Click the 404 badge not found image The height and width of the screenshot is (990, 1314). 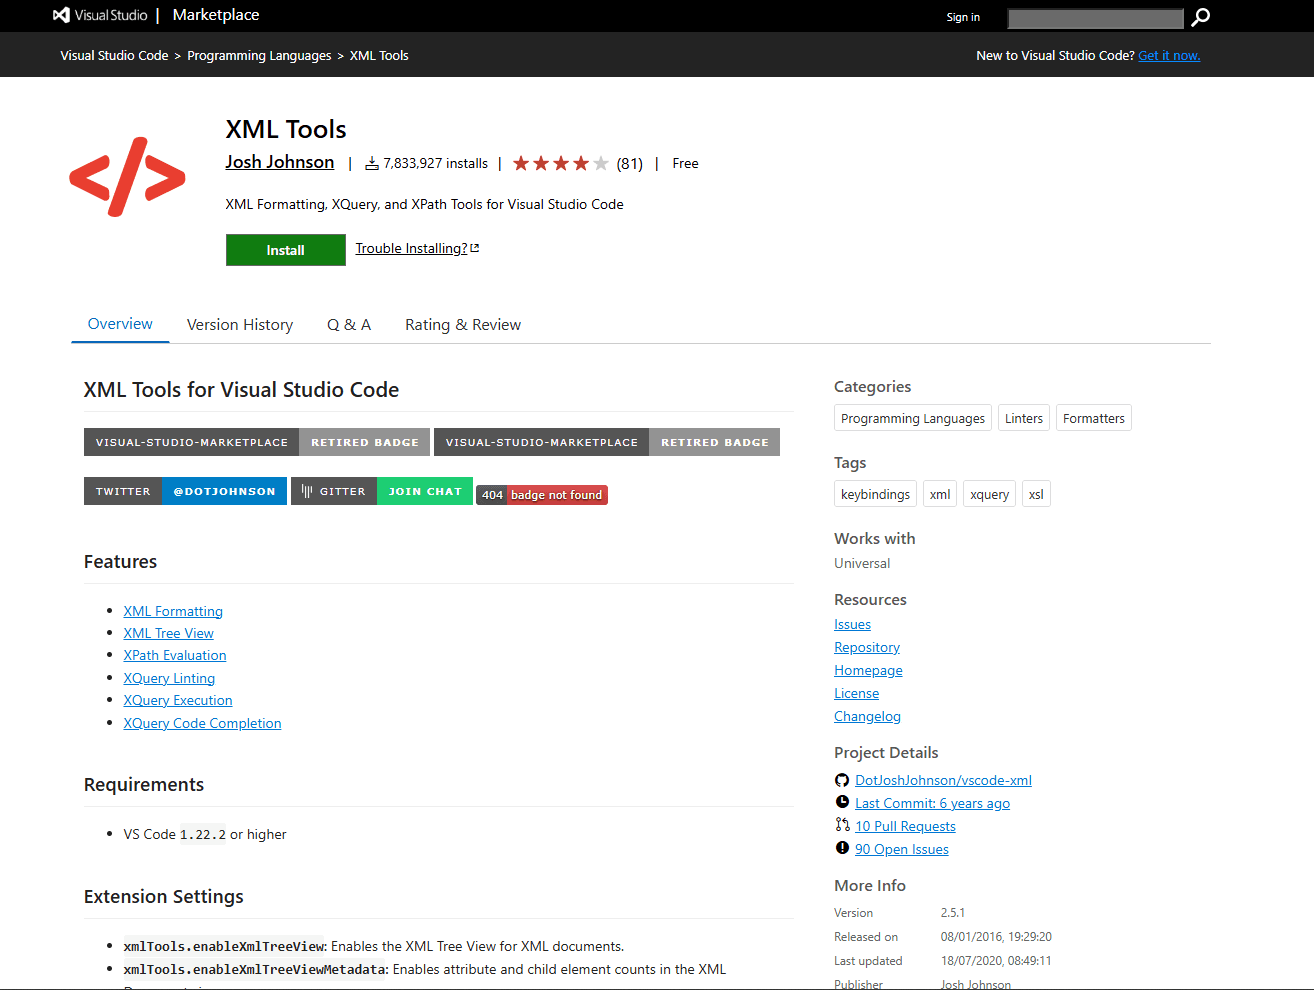(x=542, y=495)
